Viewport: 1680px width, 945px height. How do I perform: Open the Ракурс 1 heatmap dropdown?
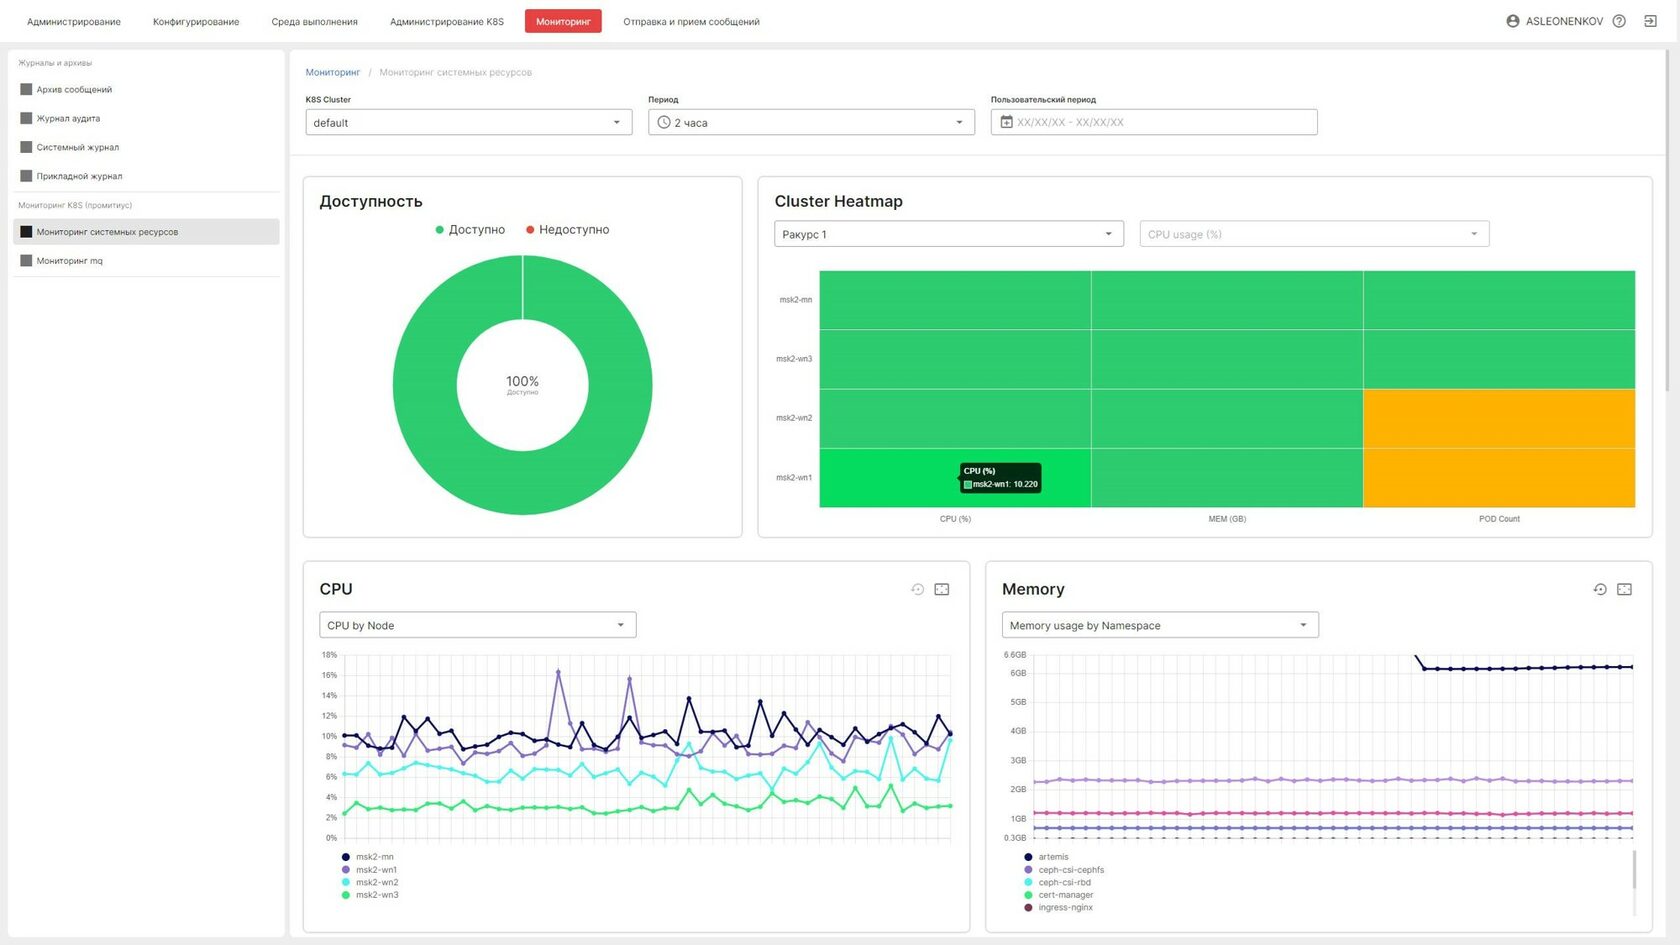pos(949,234)
